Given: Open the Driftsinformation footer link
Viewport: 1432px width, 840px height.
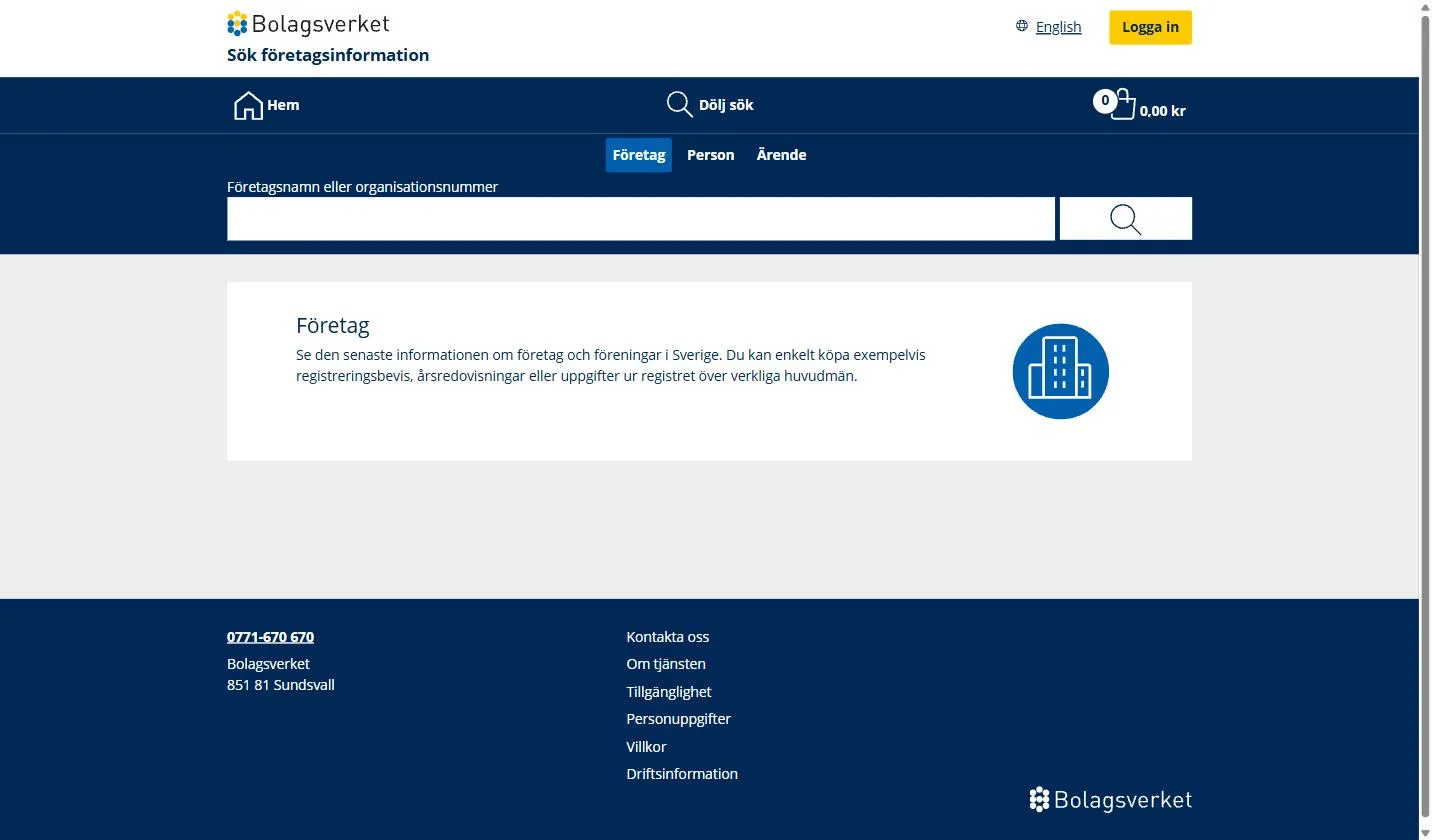Looking at the screenshot, I should 682,774.
